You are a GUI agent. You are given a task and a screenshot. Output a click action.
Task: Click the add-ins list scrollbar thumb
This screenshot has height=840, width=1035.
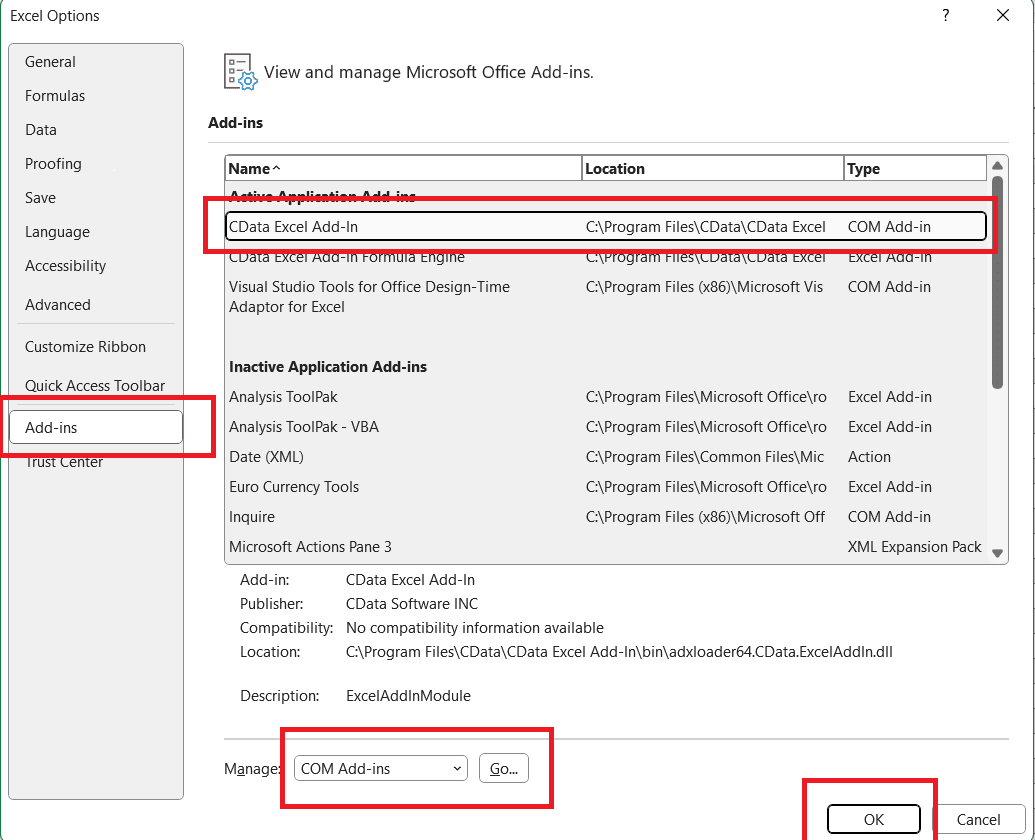997,282
